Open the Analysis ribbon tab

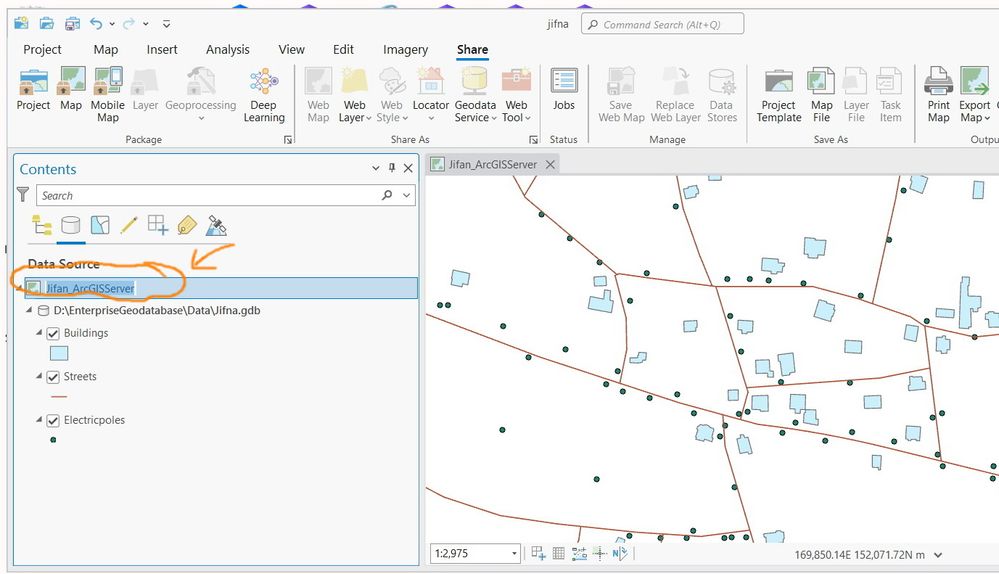(228, 50)
